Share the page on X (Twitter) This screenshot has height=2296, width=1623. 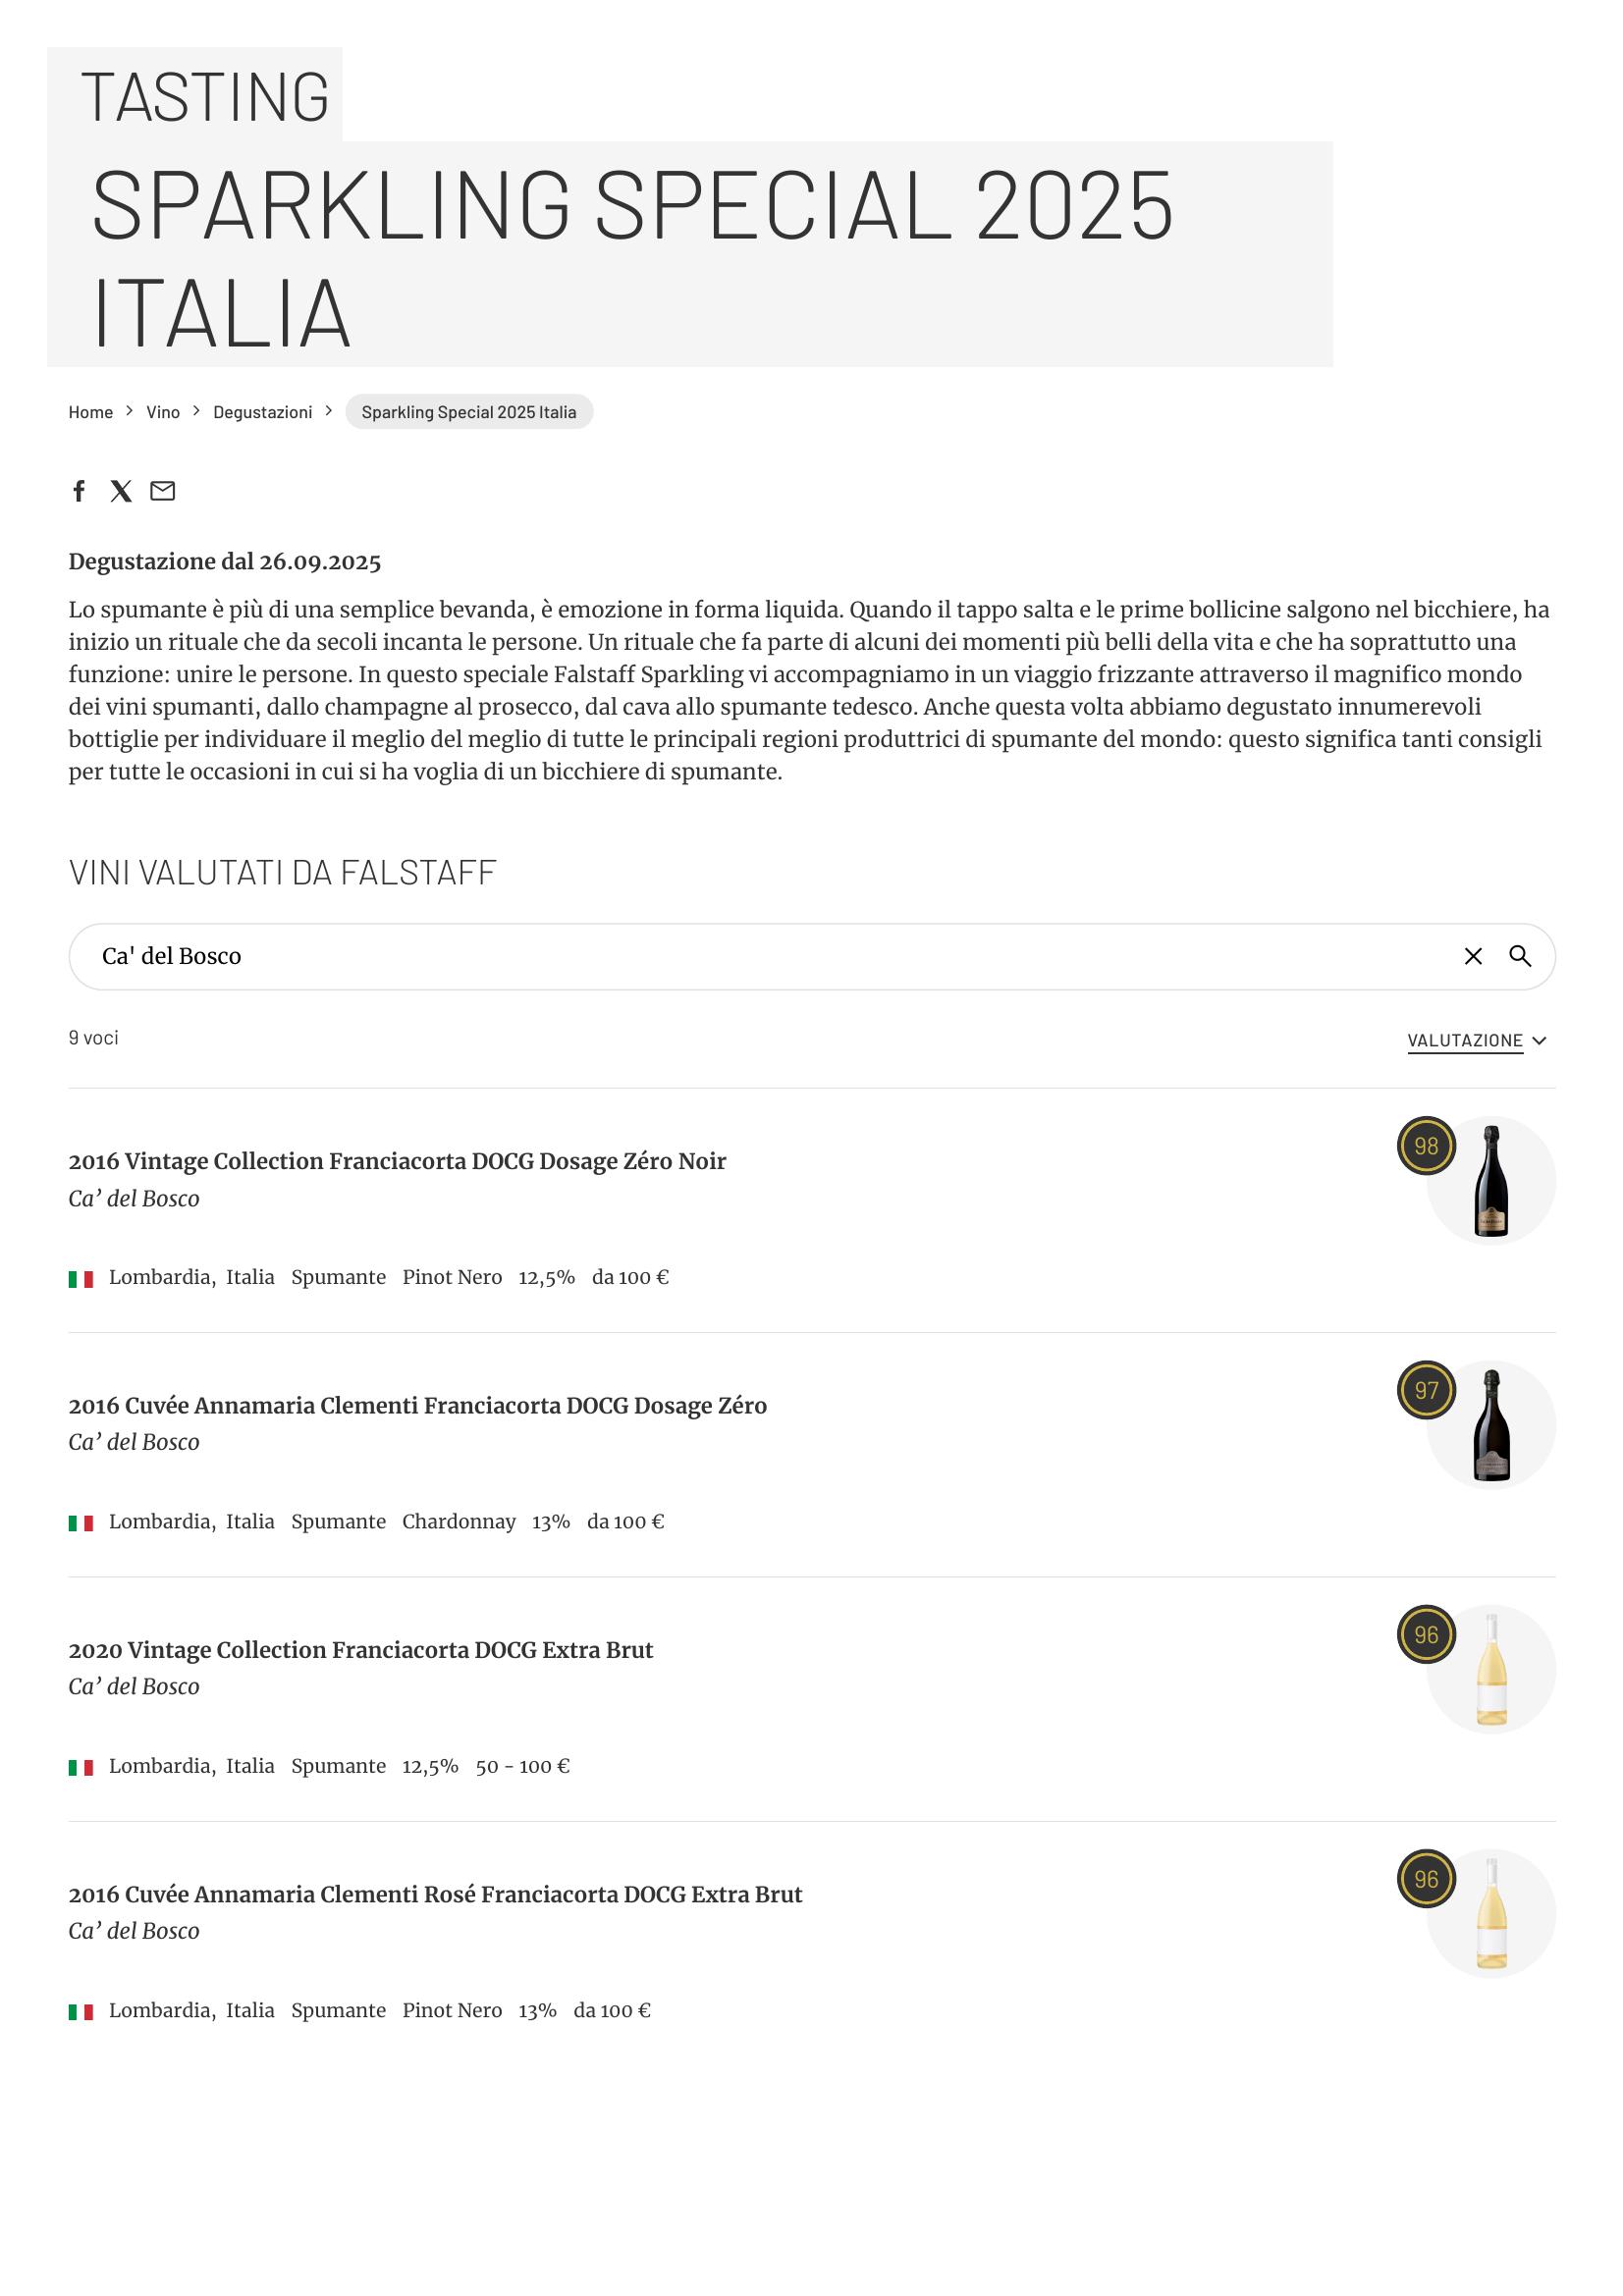click(x=121, y=490)
